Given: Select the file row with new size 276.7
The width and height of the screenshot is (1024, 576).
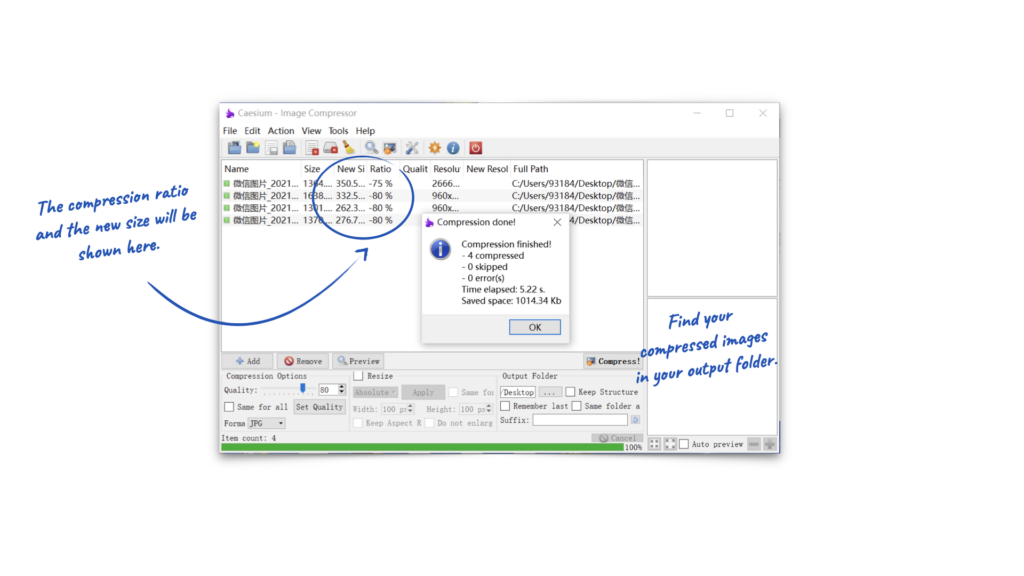Looking at the screenshot, I should (x=322, y=221).
